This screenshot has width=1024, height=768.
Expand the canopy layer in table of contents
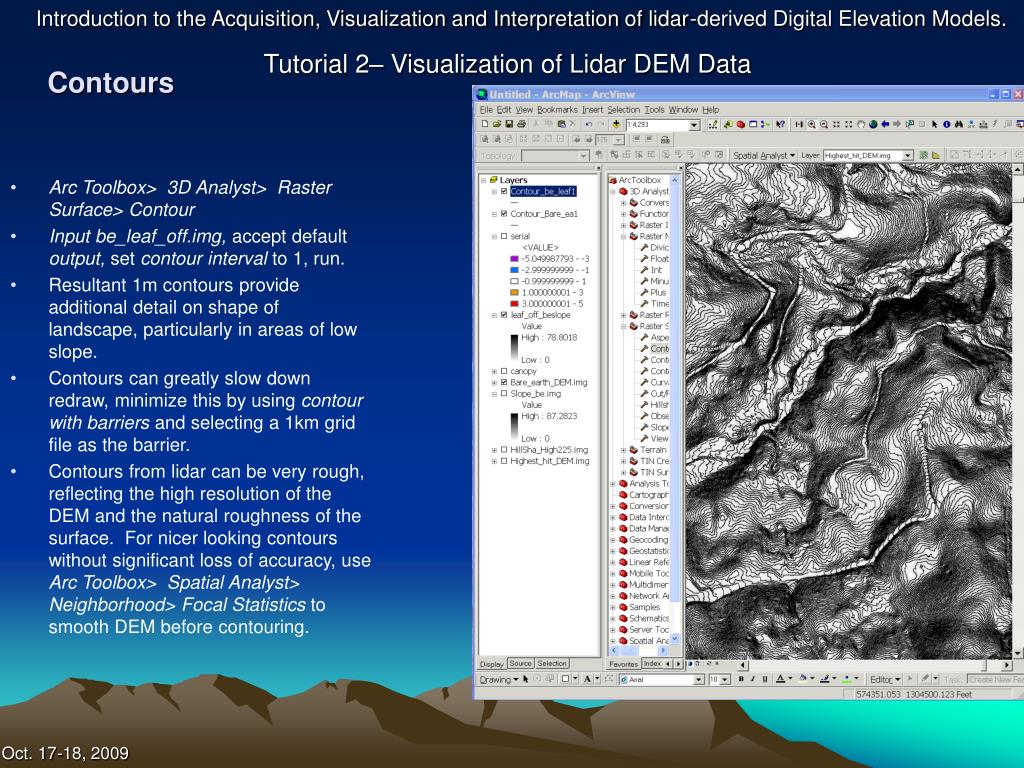coord(494,371)
